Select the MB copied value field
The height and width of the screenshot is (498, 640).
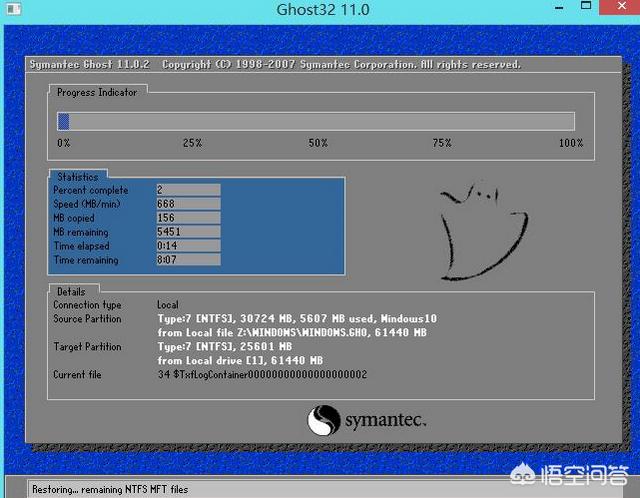[188, 218]
